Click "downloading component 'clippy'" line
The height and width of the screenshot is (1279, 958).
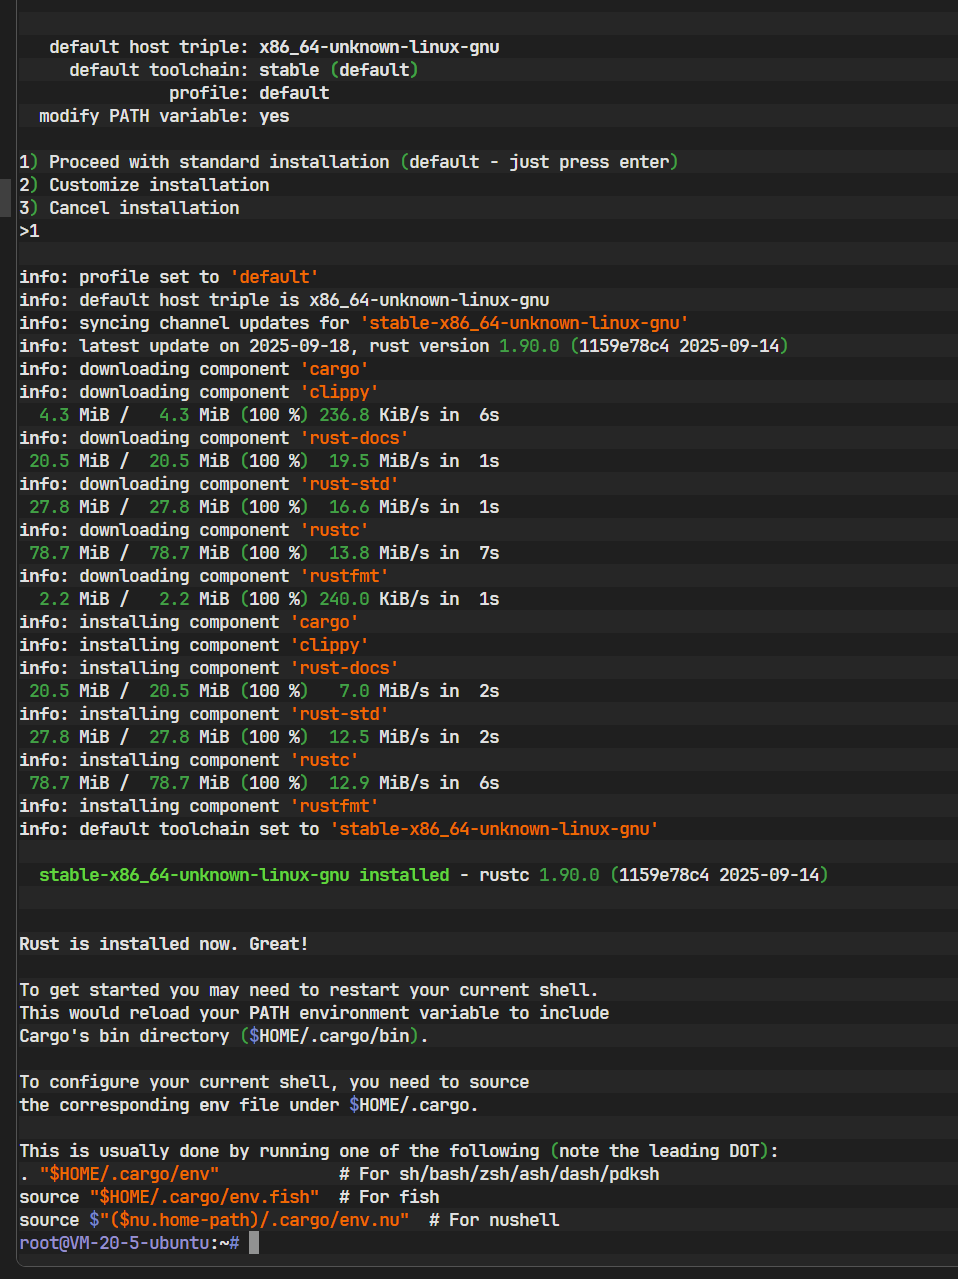(199, 392)
